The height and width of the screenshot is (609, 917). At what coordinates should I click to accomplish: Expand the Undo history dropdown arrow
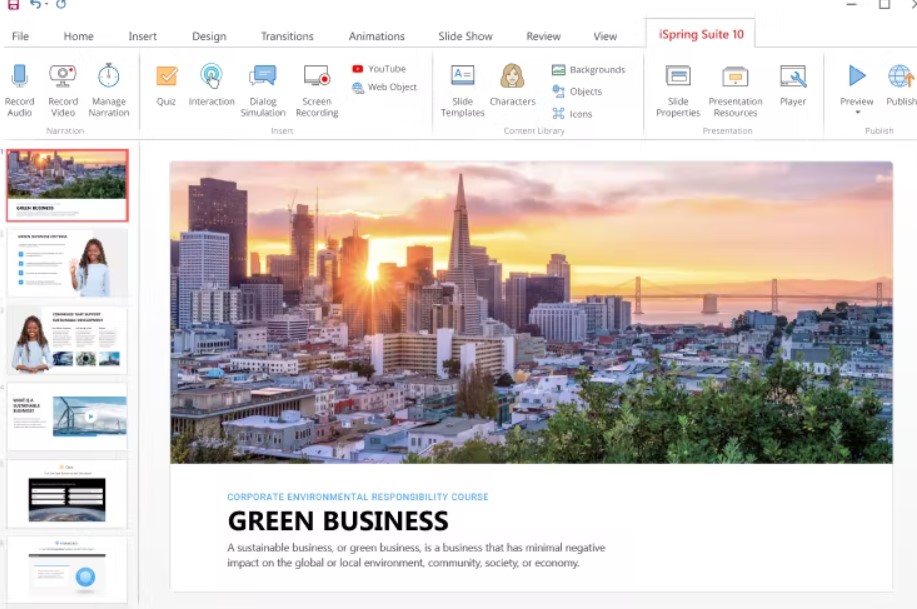[46, 5]
